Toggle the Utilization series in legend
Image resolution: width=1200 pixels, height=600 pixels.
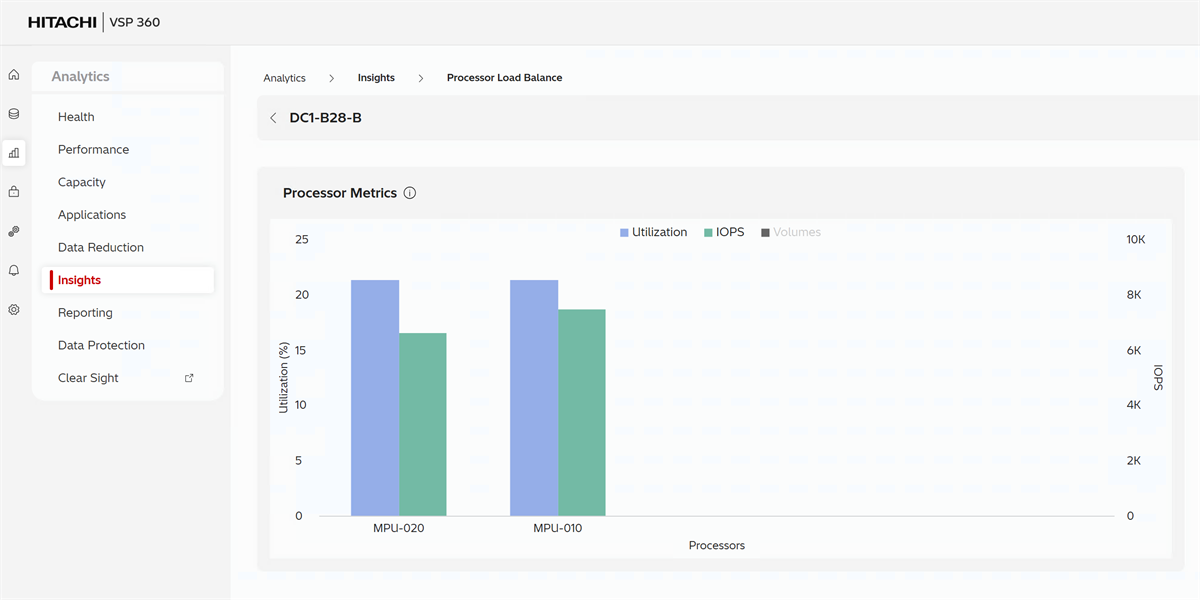[x=653, y=232]
